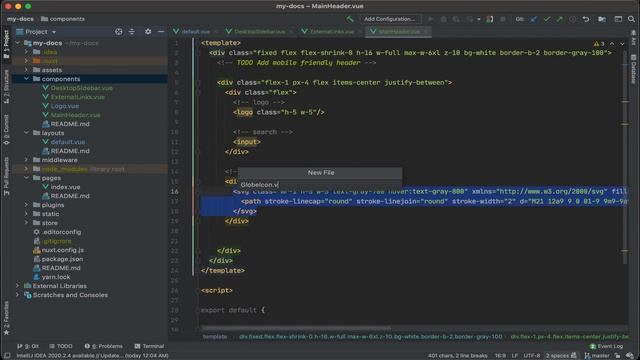Viewport: 640px width, 360px height.
Task: Click the Collapse All icon in Project panel
Action: [131, 31]
